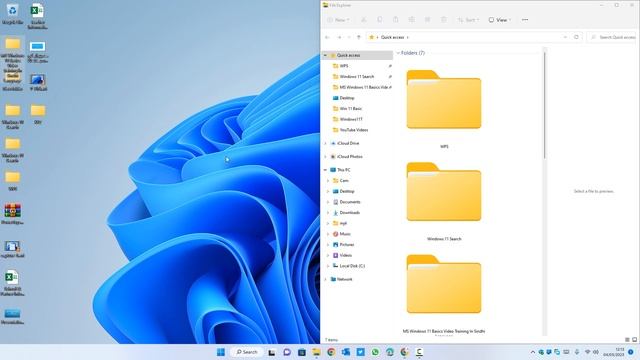The width and height of the screenshot is (640, 360).
Task: Open the Chat app on the taskbar
Action: click(287, 352)
